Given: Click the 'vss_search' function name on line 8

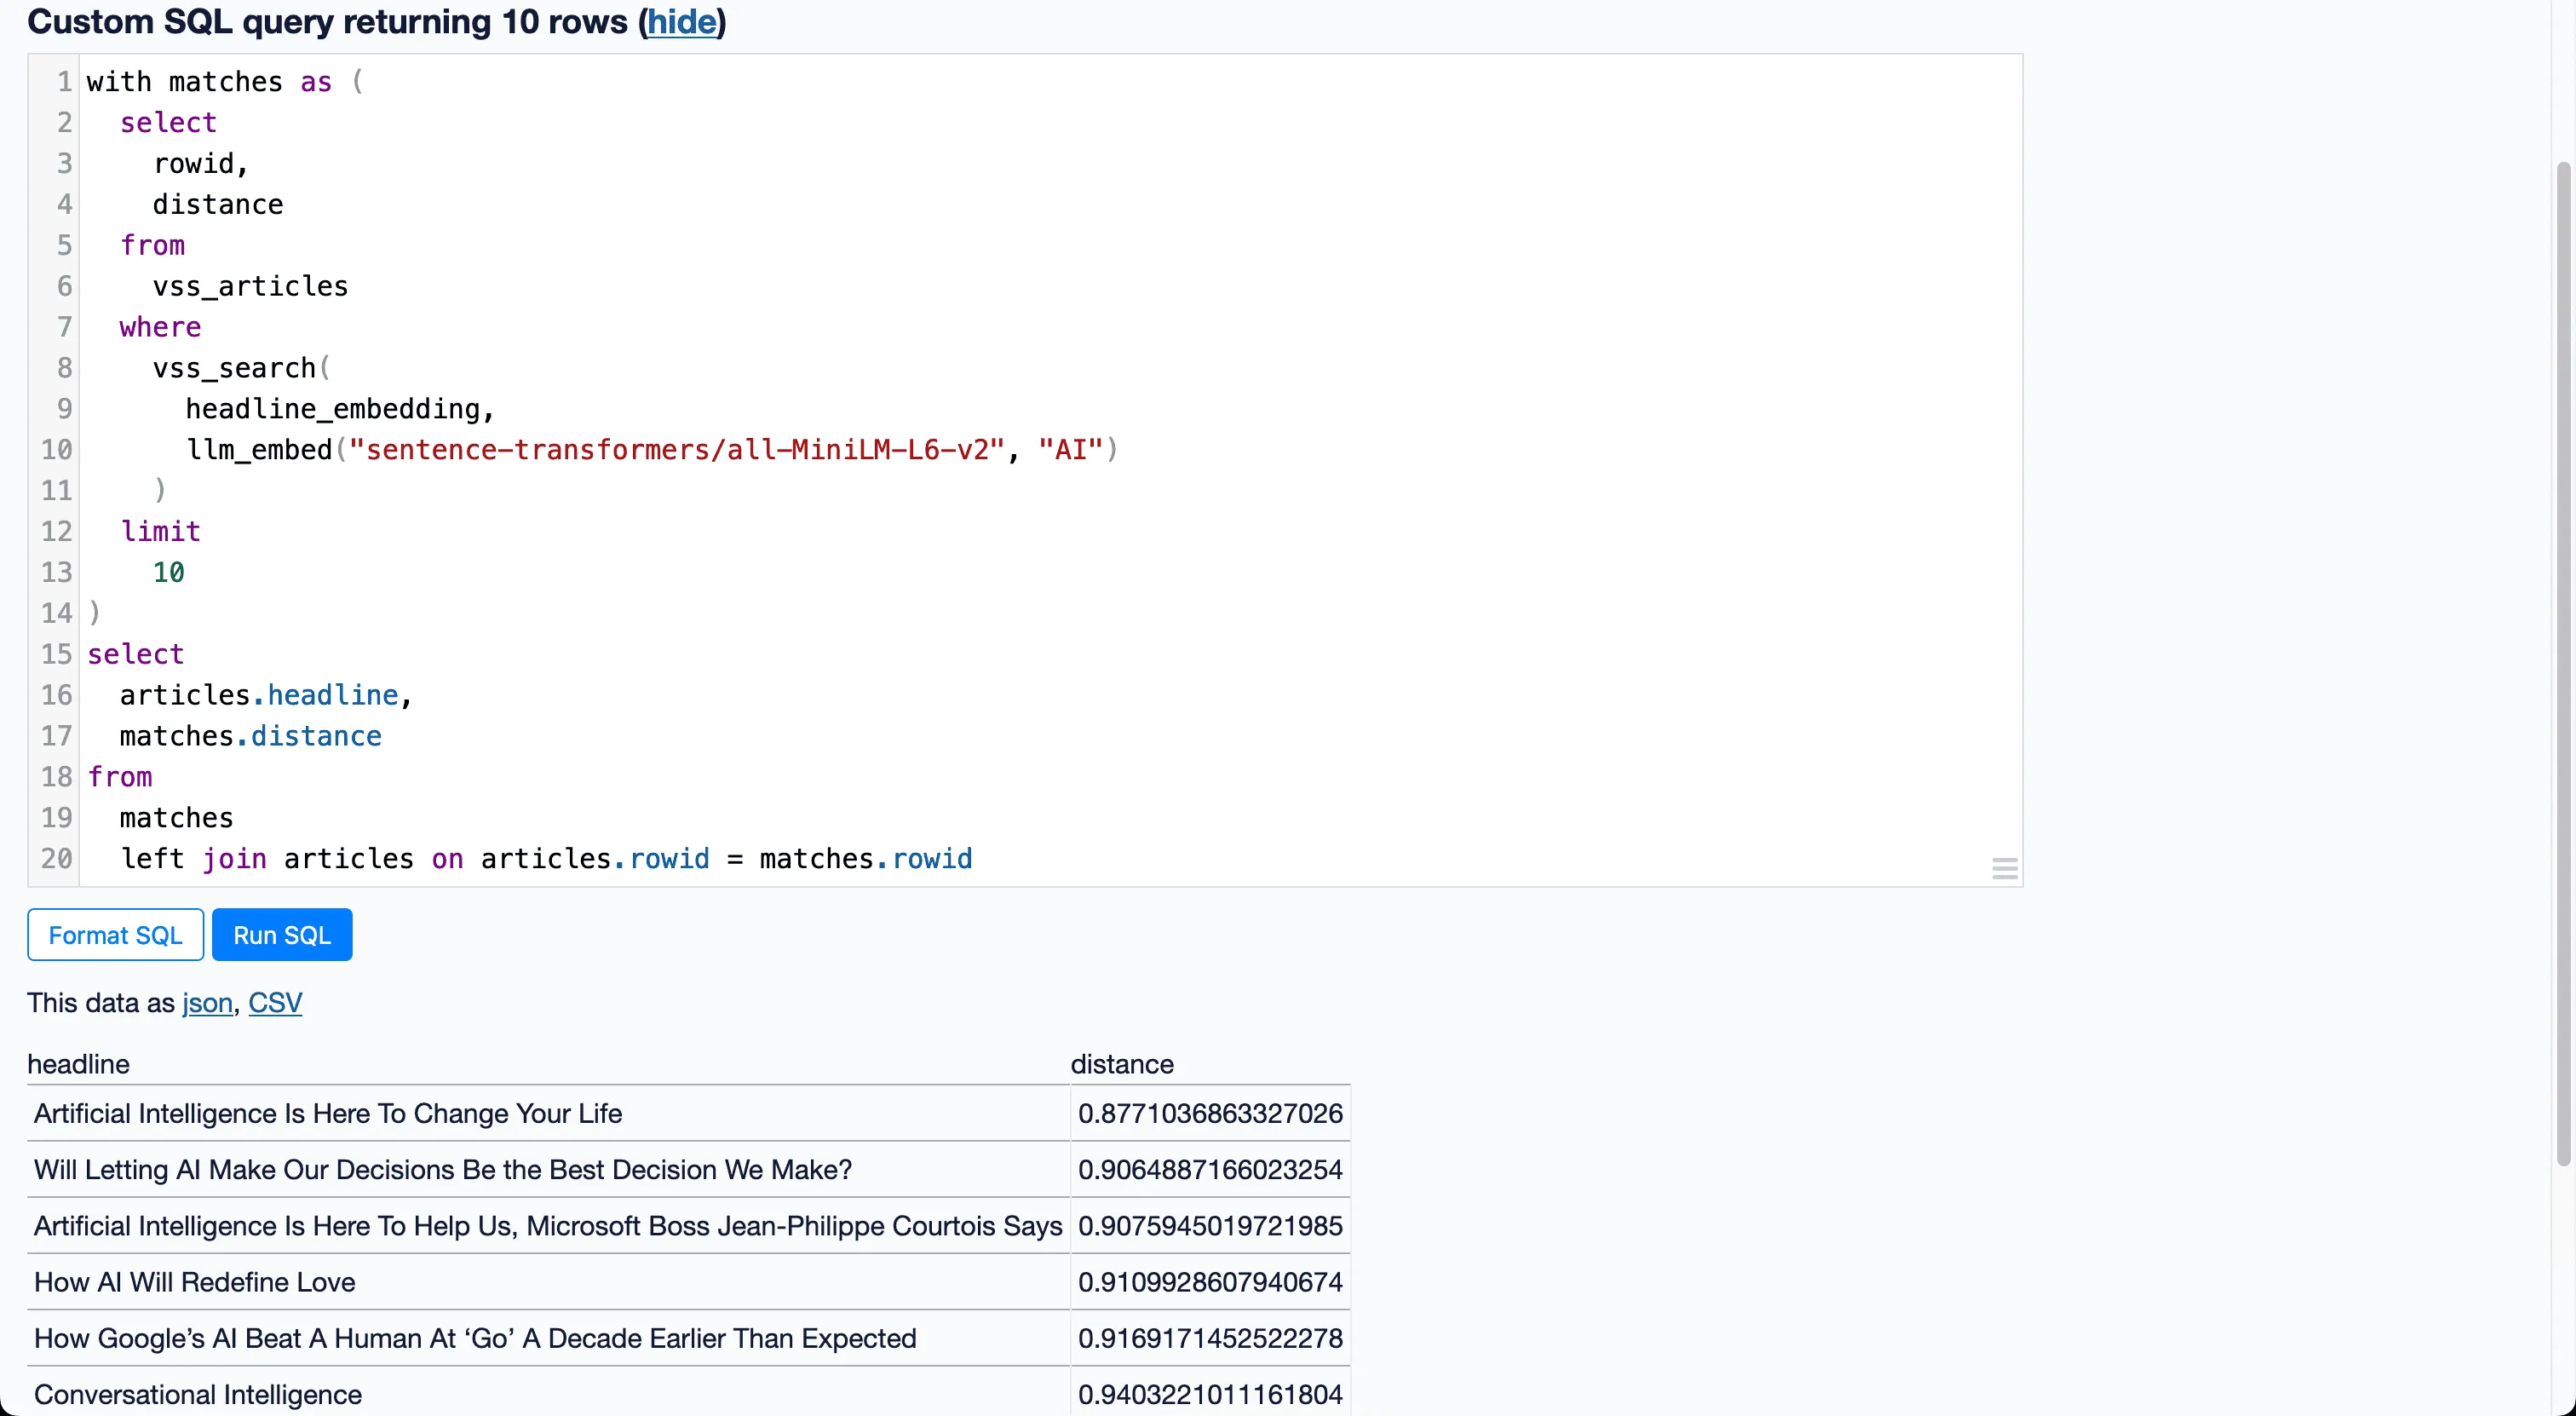Looking at the screenshot, I should tap(235, 367).
